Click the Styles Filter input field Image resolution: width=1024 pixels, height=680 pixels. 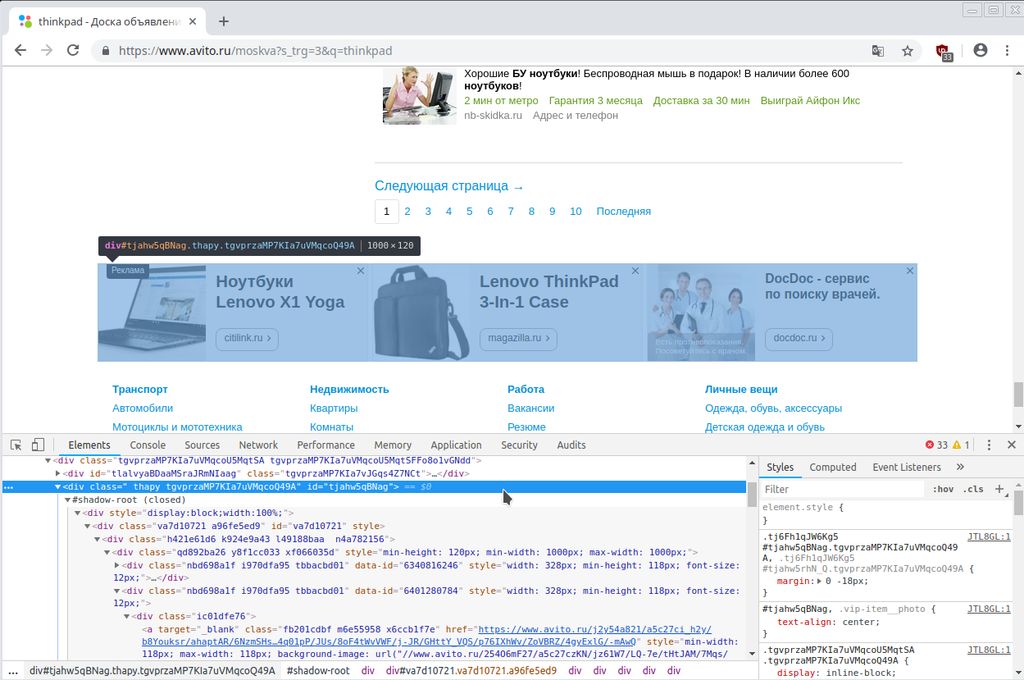842,489
